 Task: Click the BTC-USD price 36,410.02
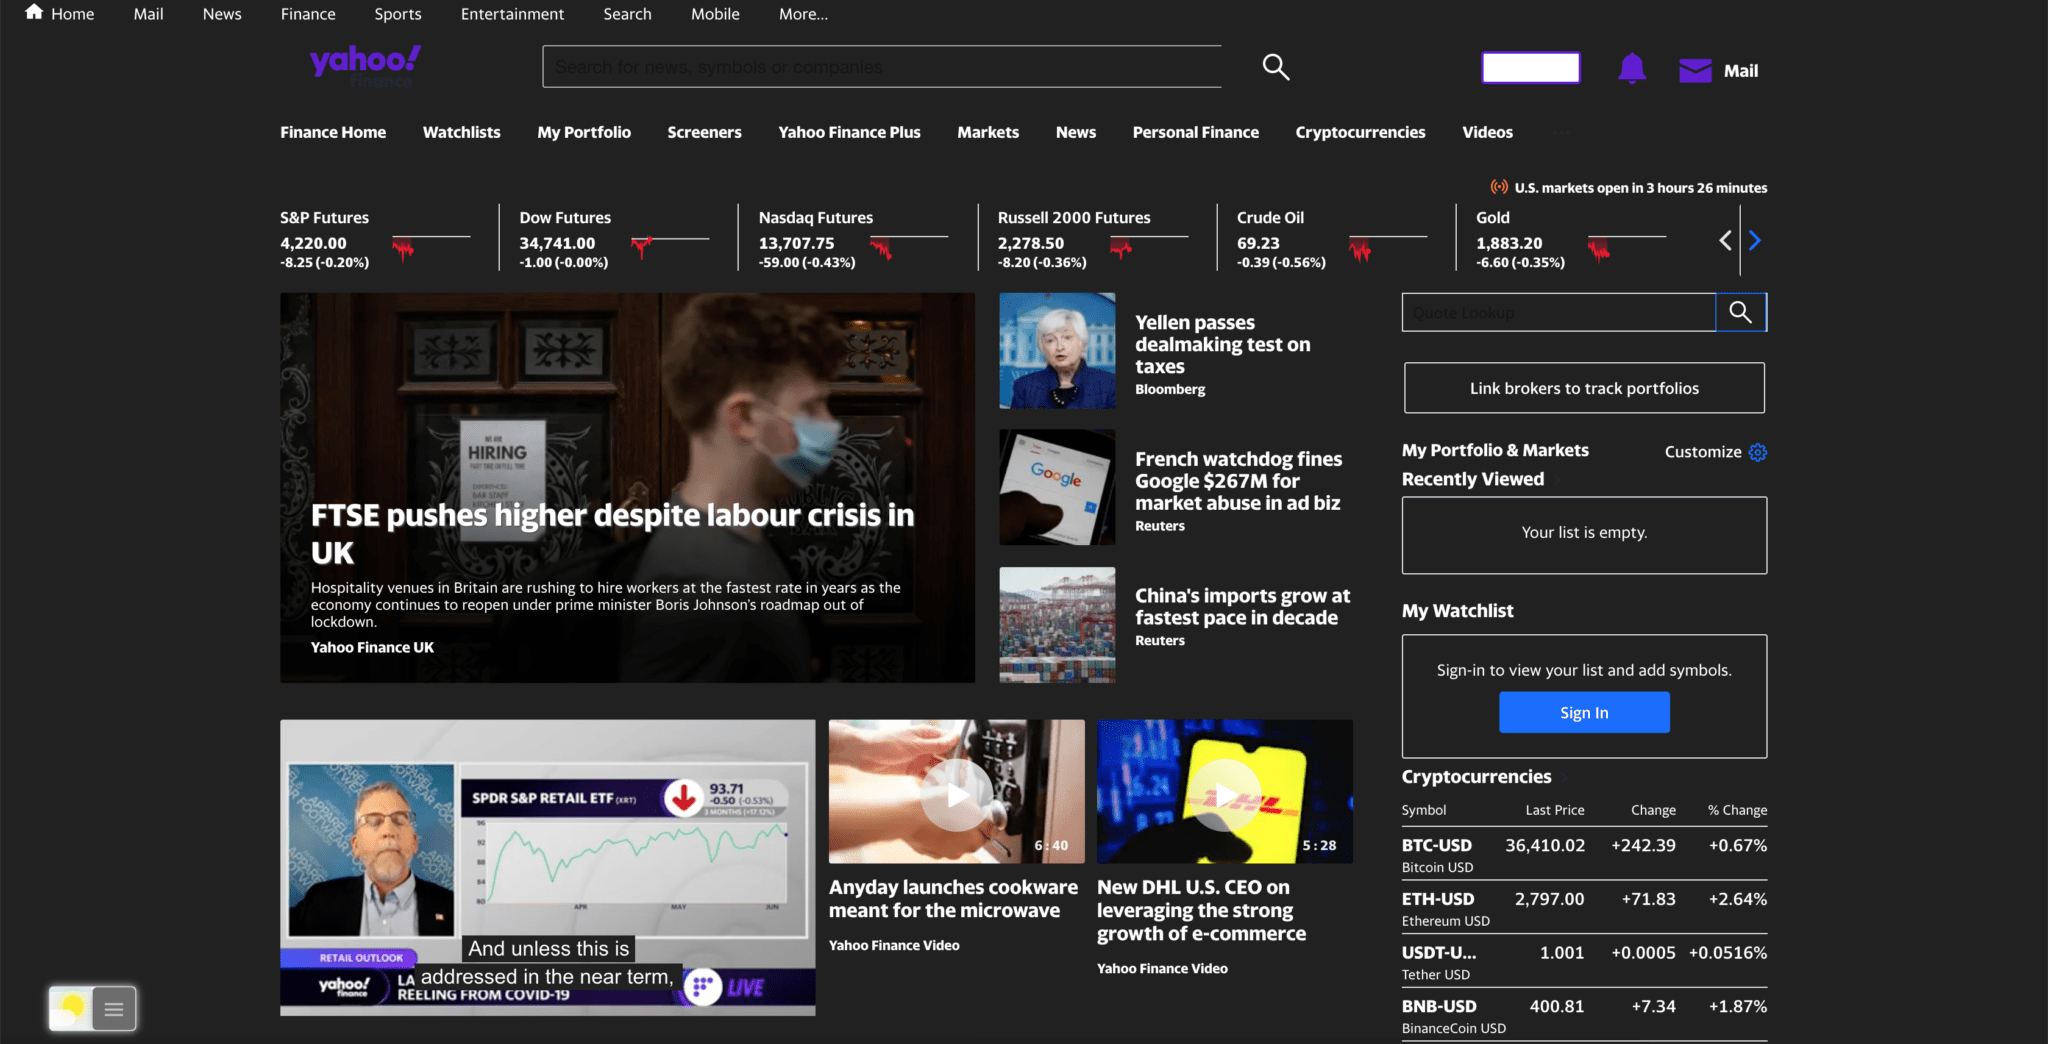click(x=1545, y=845)
